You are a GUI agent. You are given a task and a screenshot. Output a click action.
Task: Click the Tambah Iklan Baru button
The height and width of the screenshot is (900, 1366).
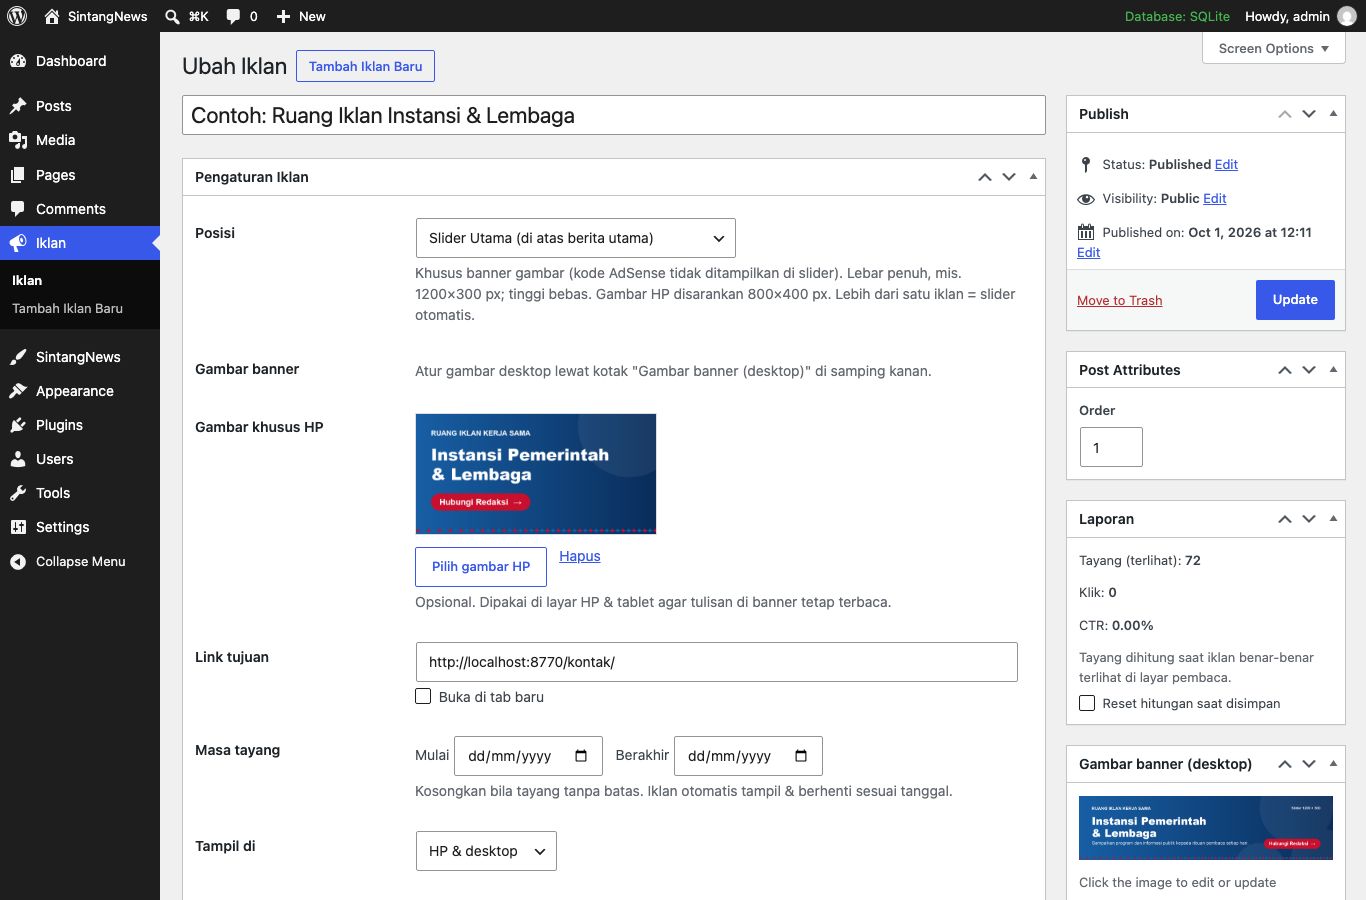[x=365, y=66]
